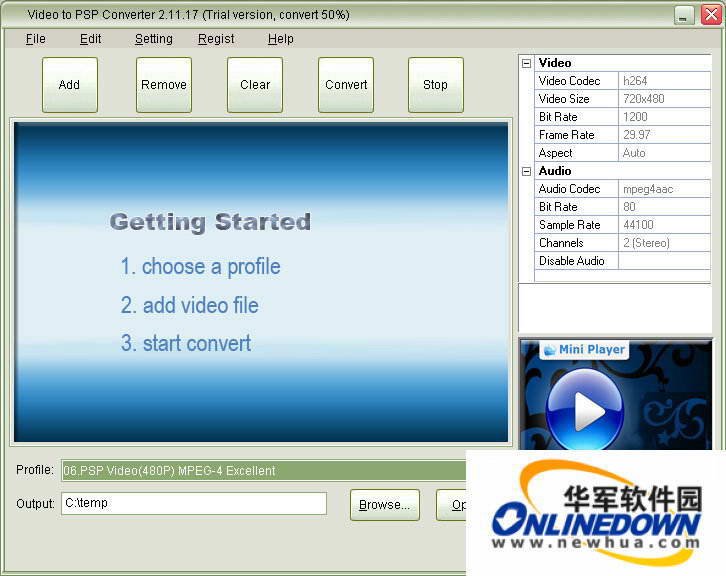The image size is (726, 576).
Task: Minimize the converter window
Action: (684, 15)
